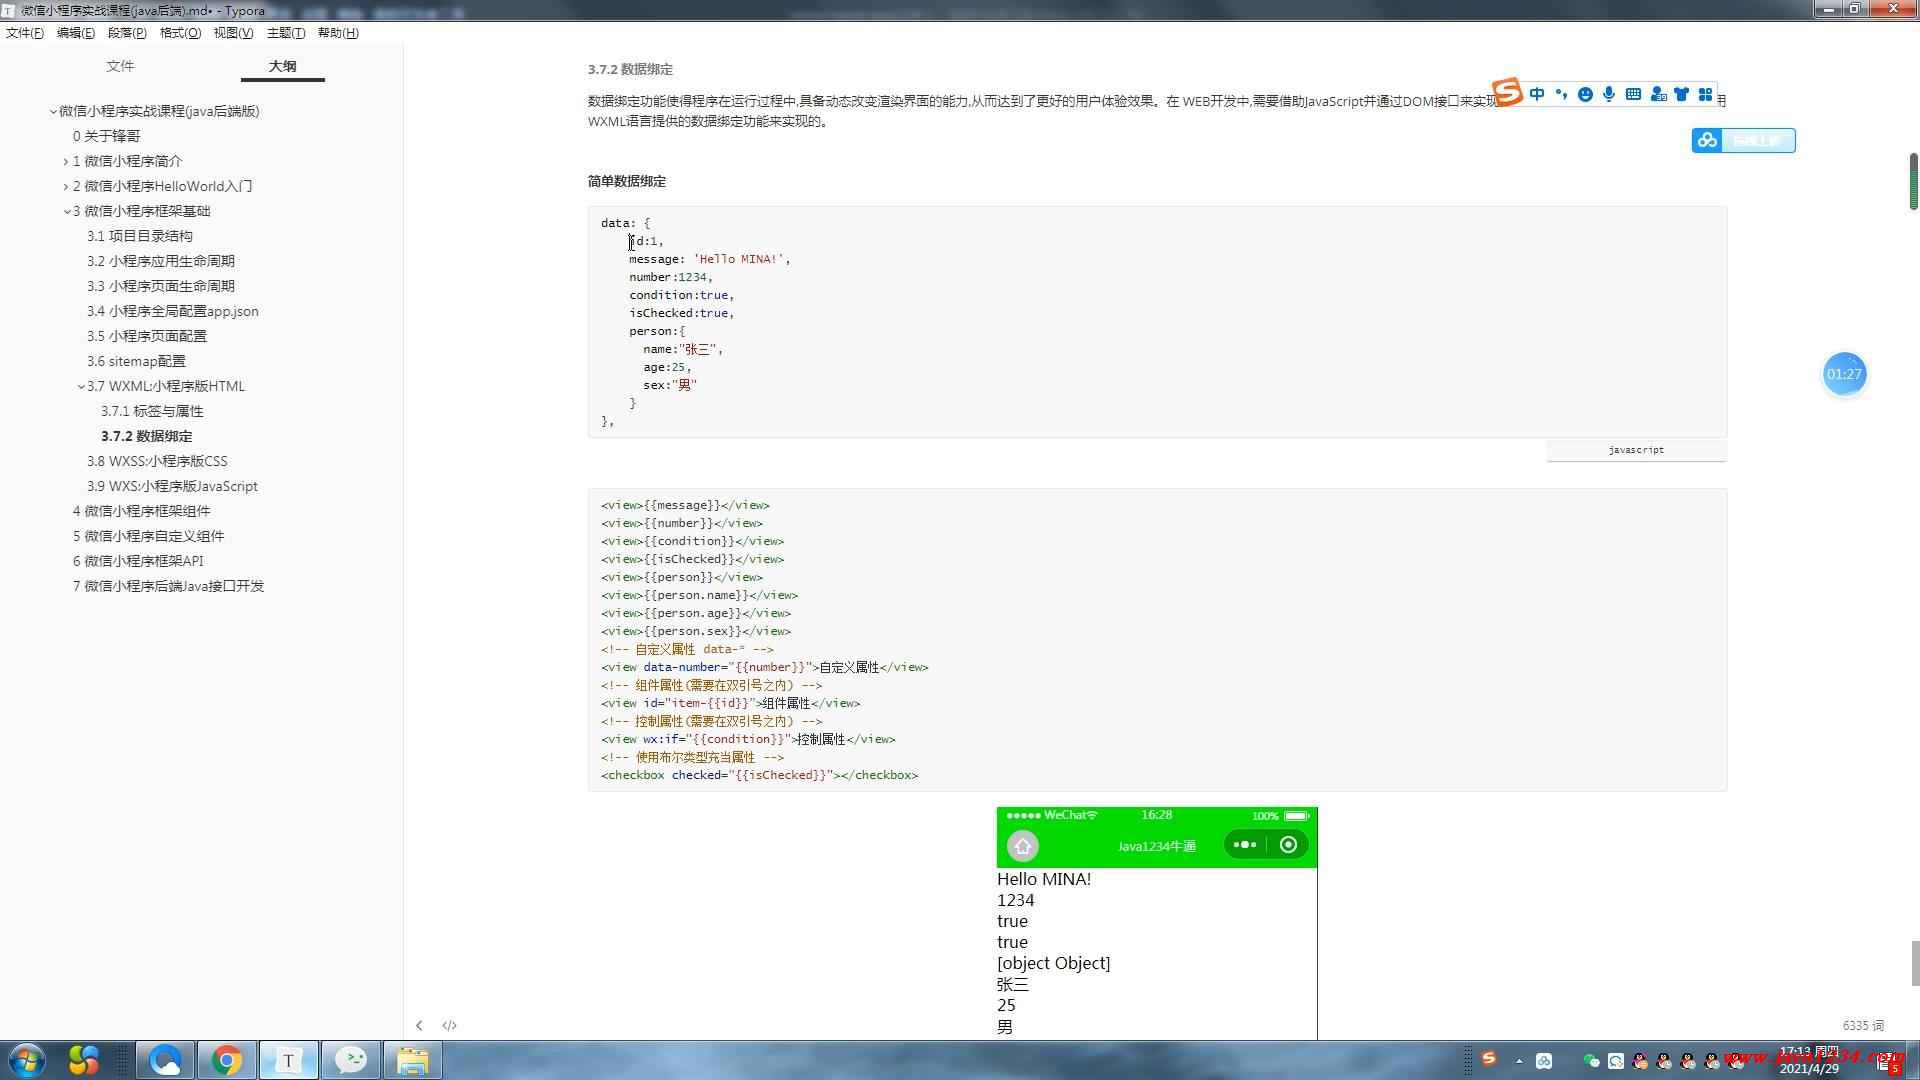Open the Sogou skin shirt icon

[x=1682, y=94]
